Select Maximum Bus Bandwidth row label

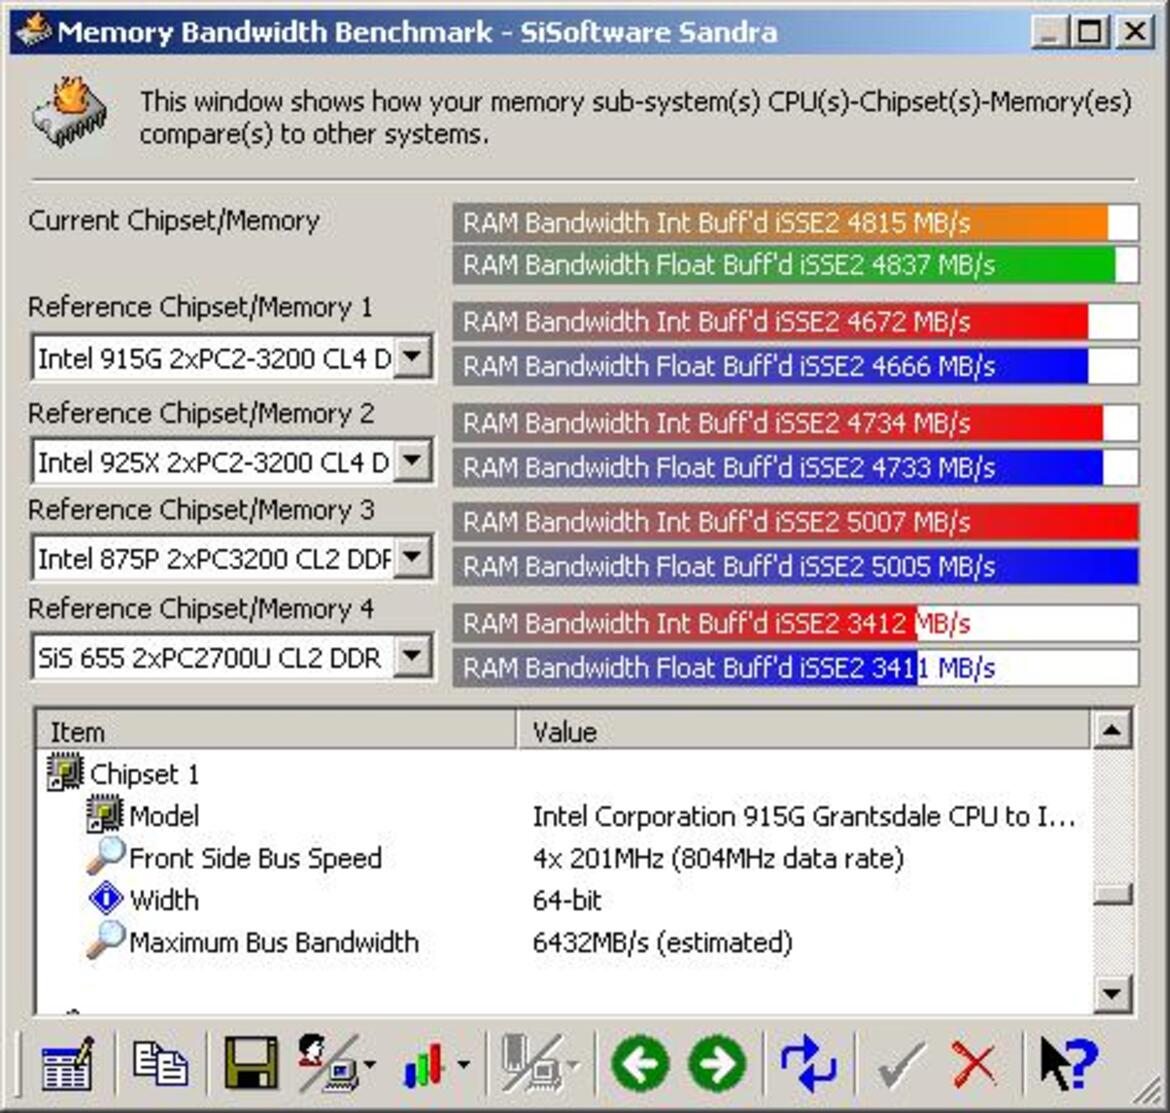tap(274, 943)
